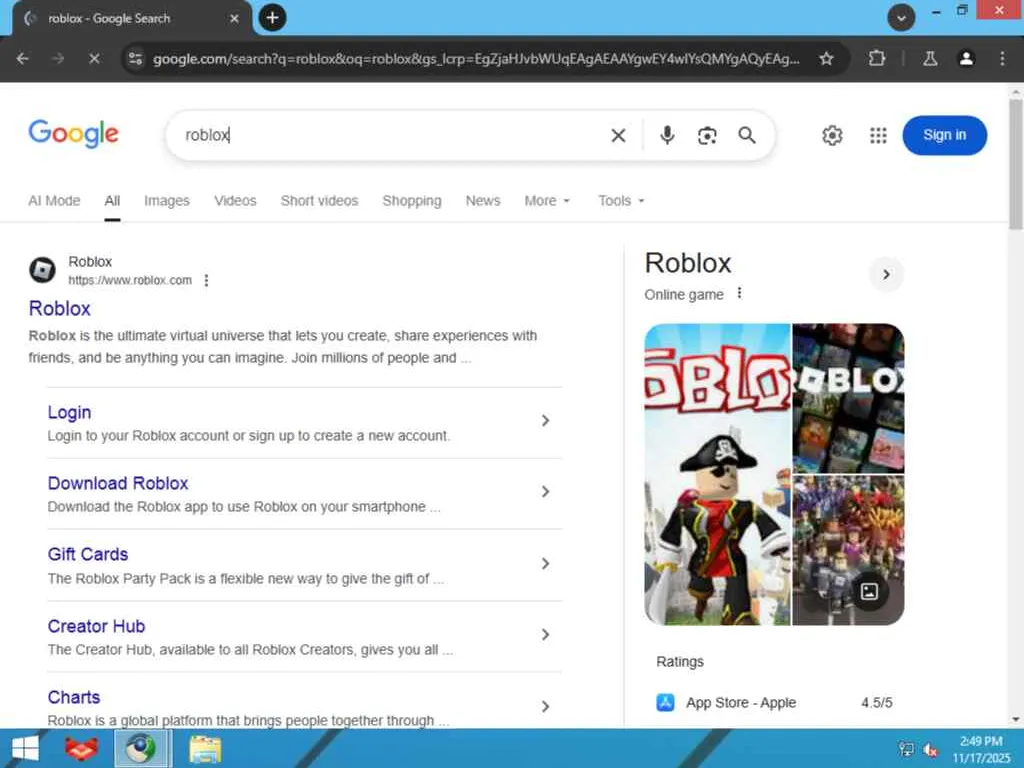This screenshot has width=1024, height=768.
Task: Focus the Google search input field
Action: click(392, 135)
